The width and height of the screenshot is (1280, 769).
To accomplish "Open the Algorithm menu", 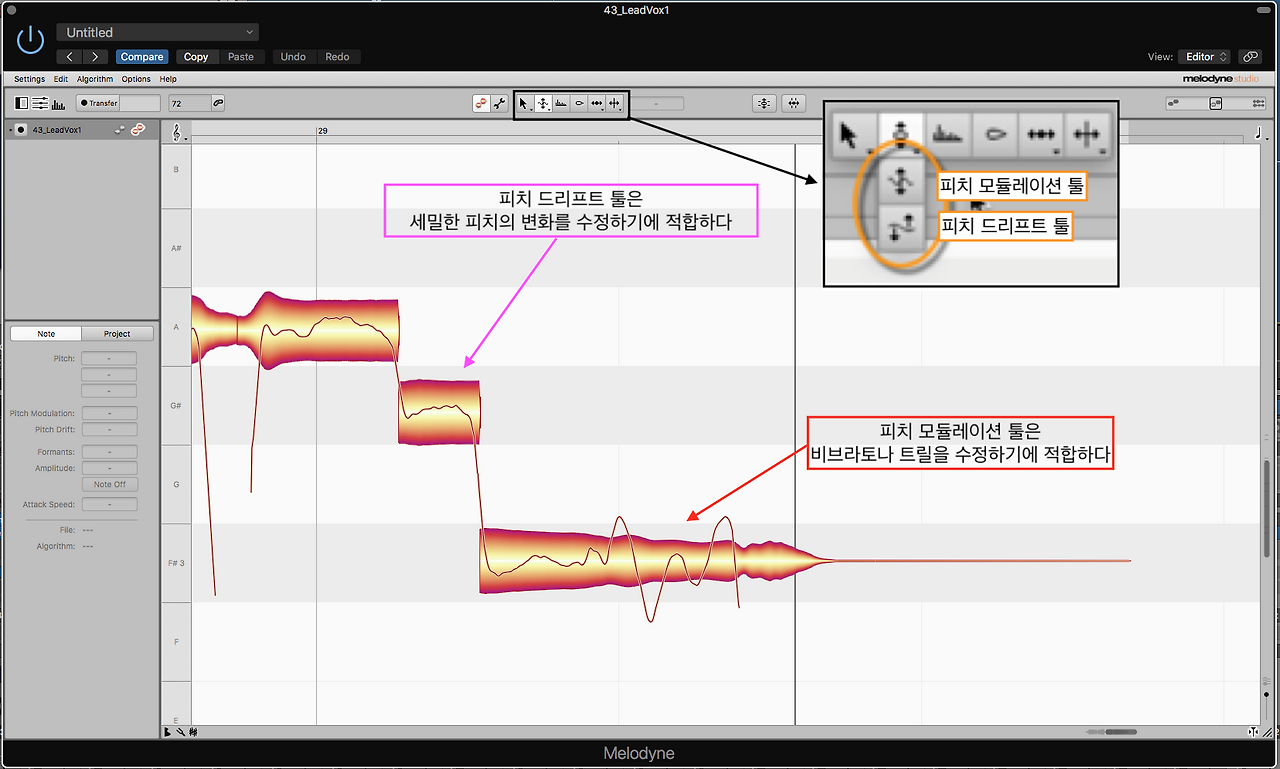I will point(95,79).
